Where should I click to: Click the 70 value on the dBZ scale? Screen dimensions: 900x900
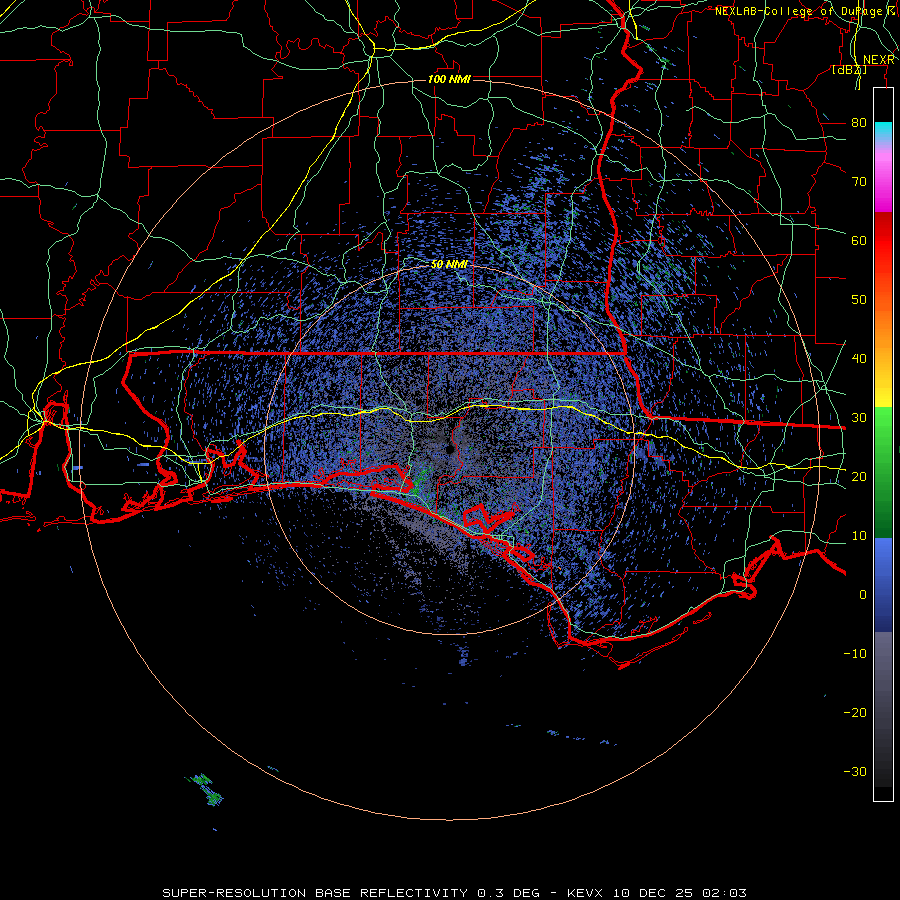[859, 182]
